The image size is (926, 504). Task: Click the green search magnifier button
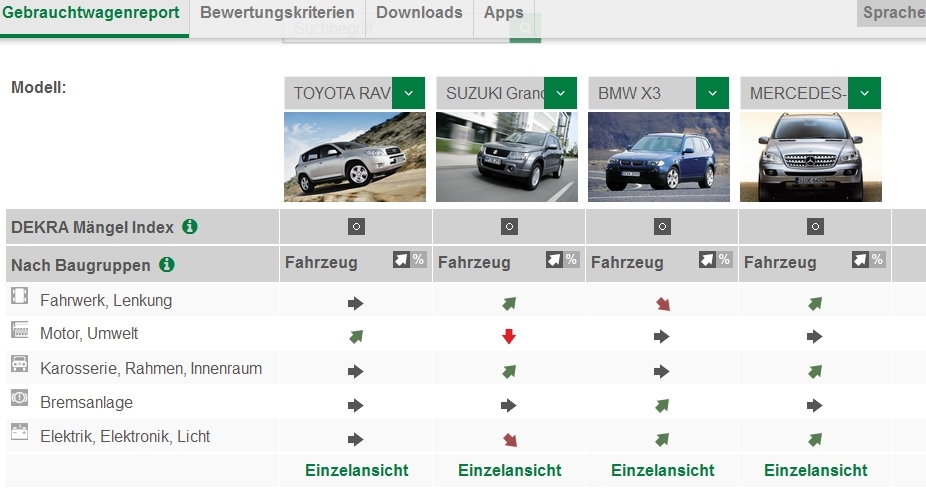click(x=525, y=29)
